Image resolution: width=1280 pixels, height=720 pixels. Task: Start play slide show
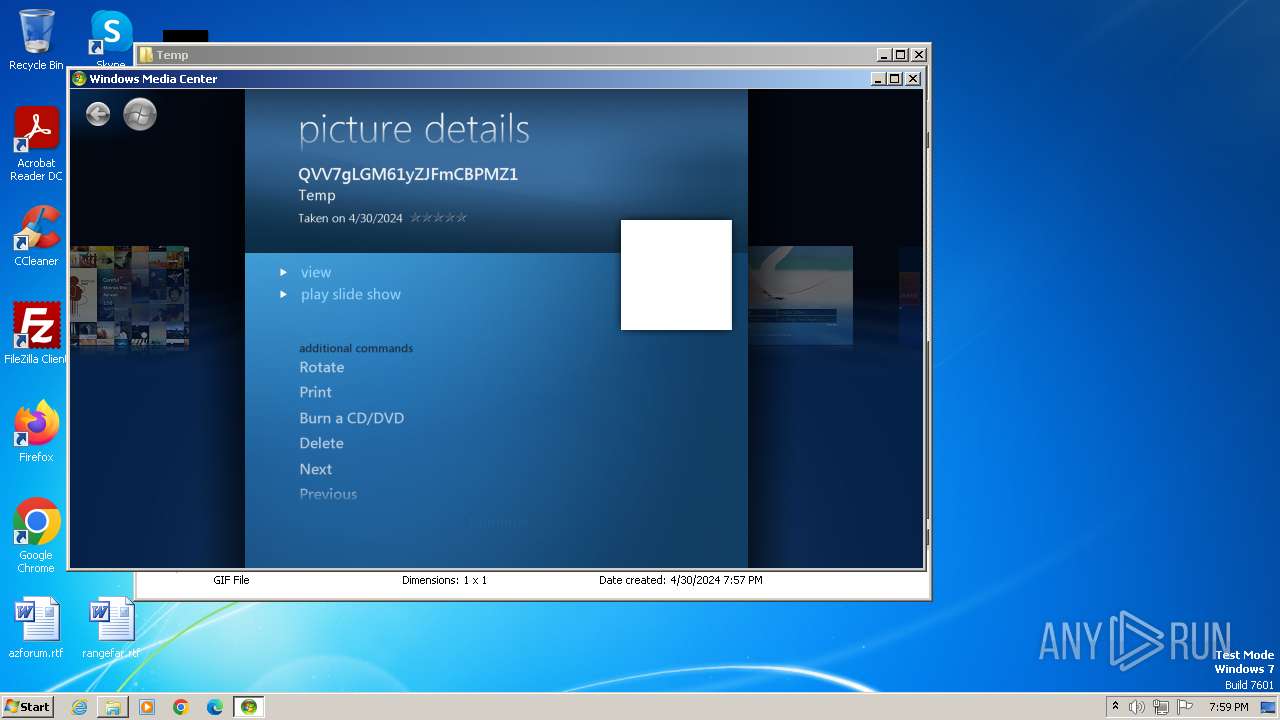(x=351, y=294)
